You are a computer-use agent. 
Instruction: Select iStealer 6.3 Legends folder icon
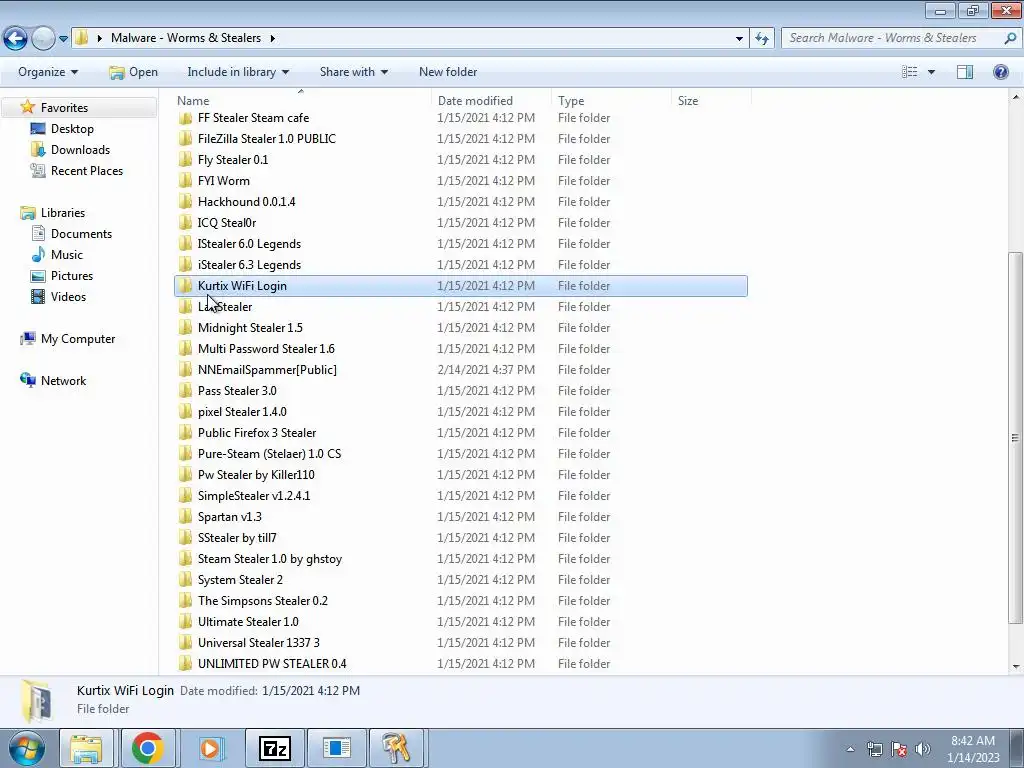[x=185, y=264]
